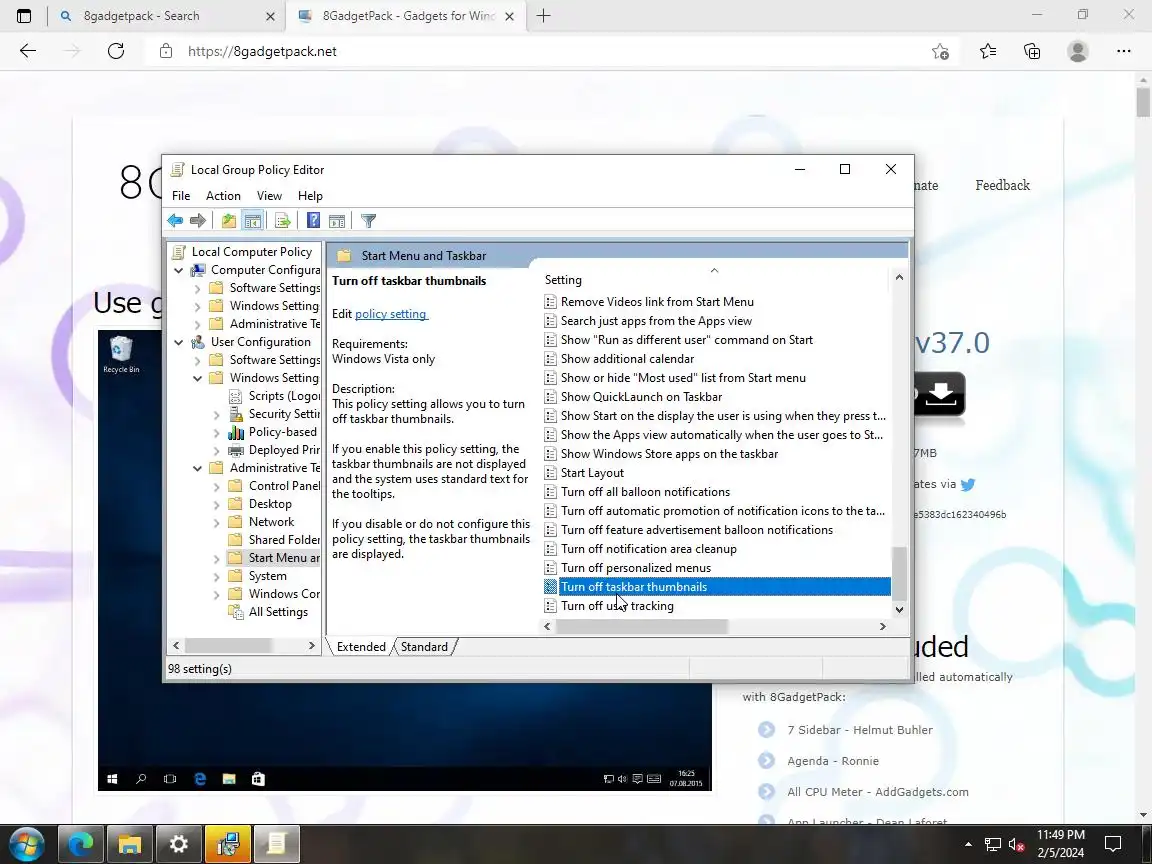Open the browser Settings and more menu
The image size is (1152, 864).
(1124, 51)
